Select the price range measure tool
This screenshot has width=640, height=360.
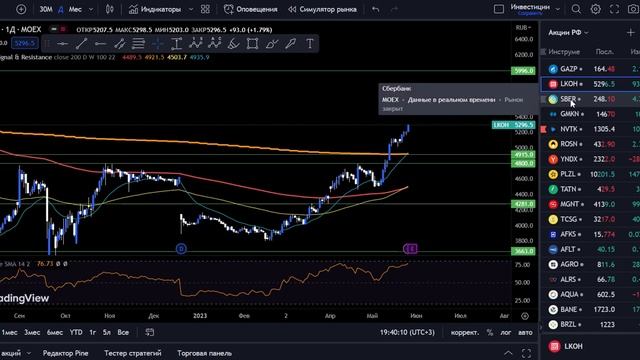176,43
